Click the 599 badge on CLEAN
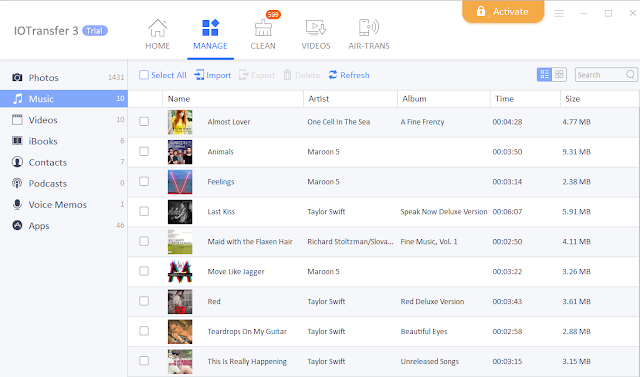640x377 pixels. pyautogui.click(x=273, y=15)
